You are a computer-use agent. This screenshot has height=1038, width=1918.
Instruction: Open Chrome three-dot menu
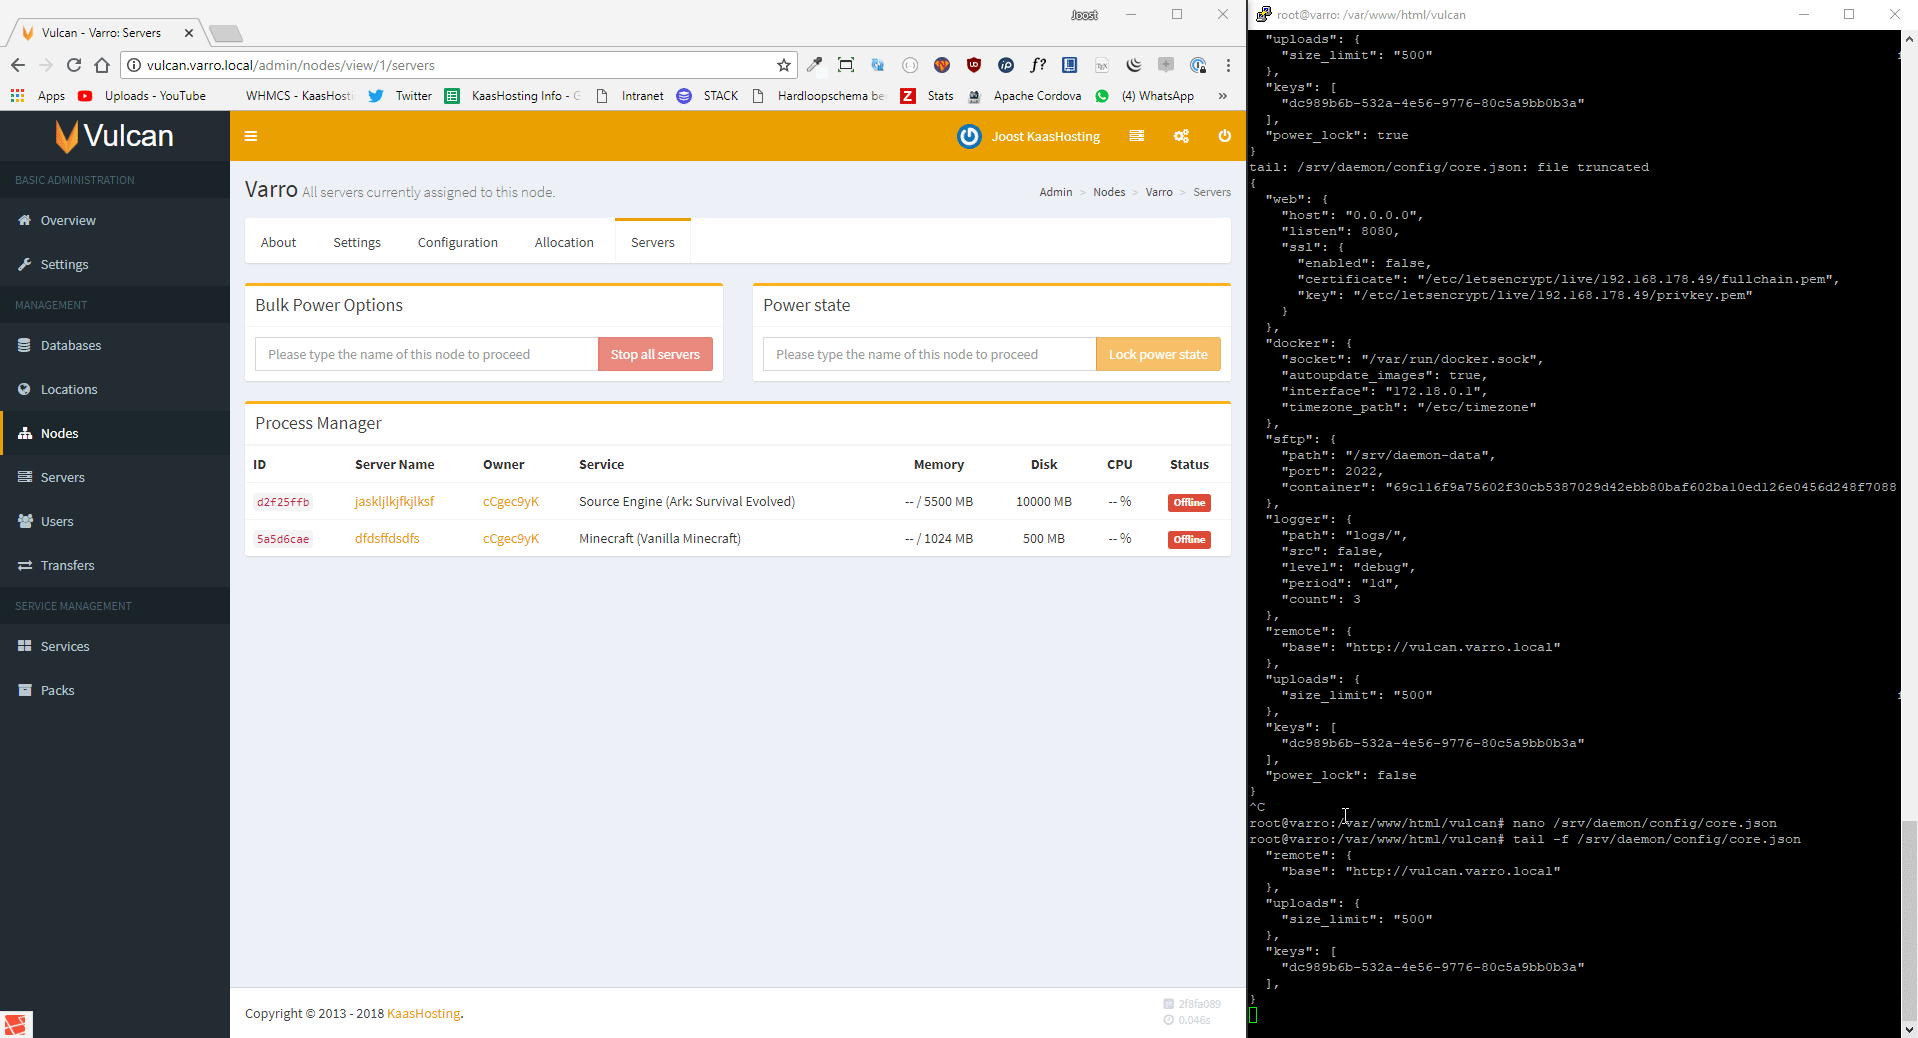tap(1228, 65)
